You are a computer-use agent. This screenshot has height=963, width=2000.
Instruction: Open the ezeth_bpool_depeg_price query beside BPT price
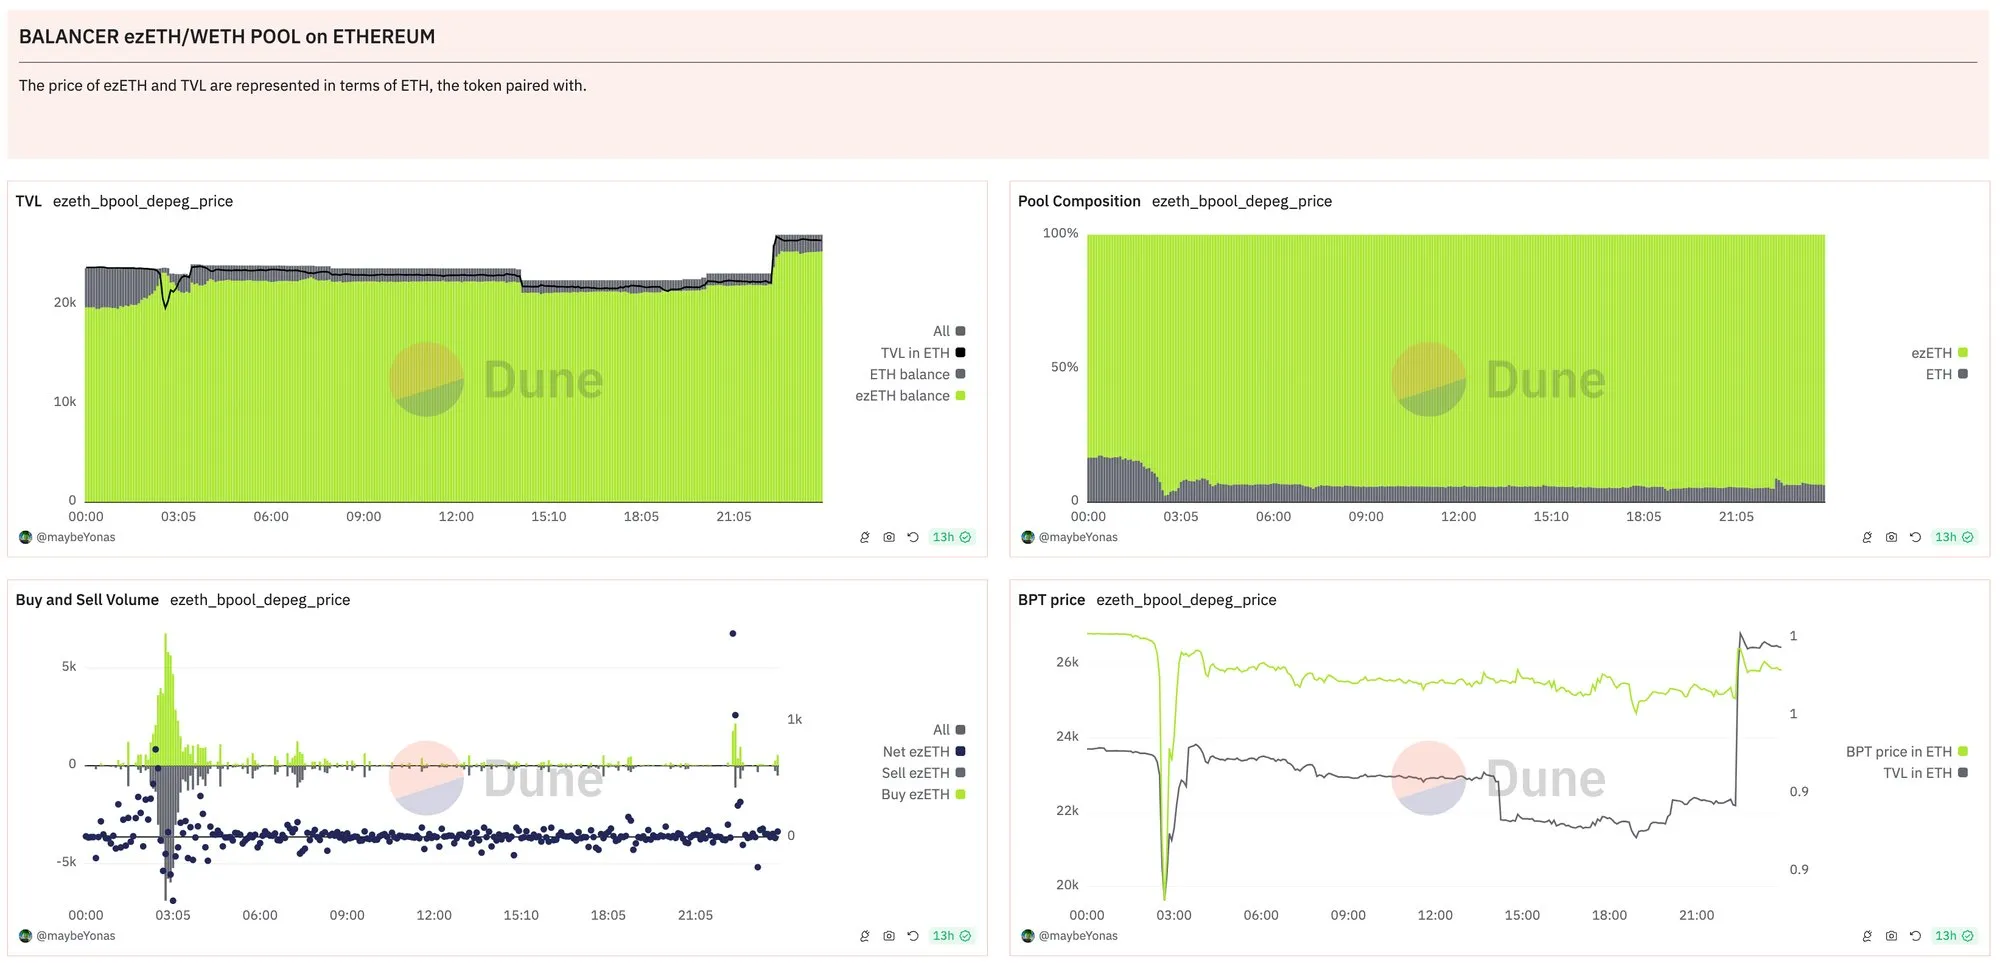click(1186, 600)
